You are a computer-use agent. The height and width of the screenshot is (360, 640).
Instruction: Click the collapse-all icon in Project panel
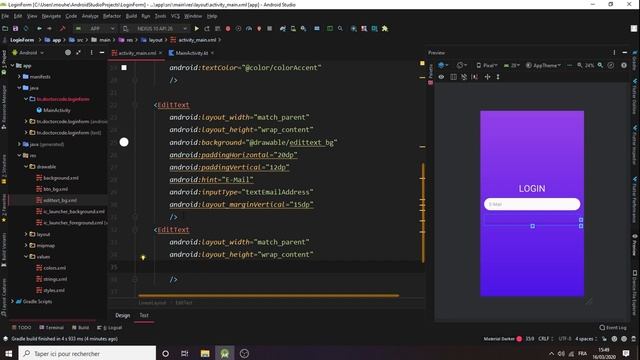[78, 53]
